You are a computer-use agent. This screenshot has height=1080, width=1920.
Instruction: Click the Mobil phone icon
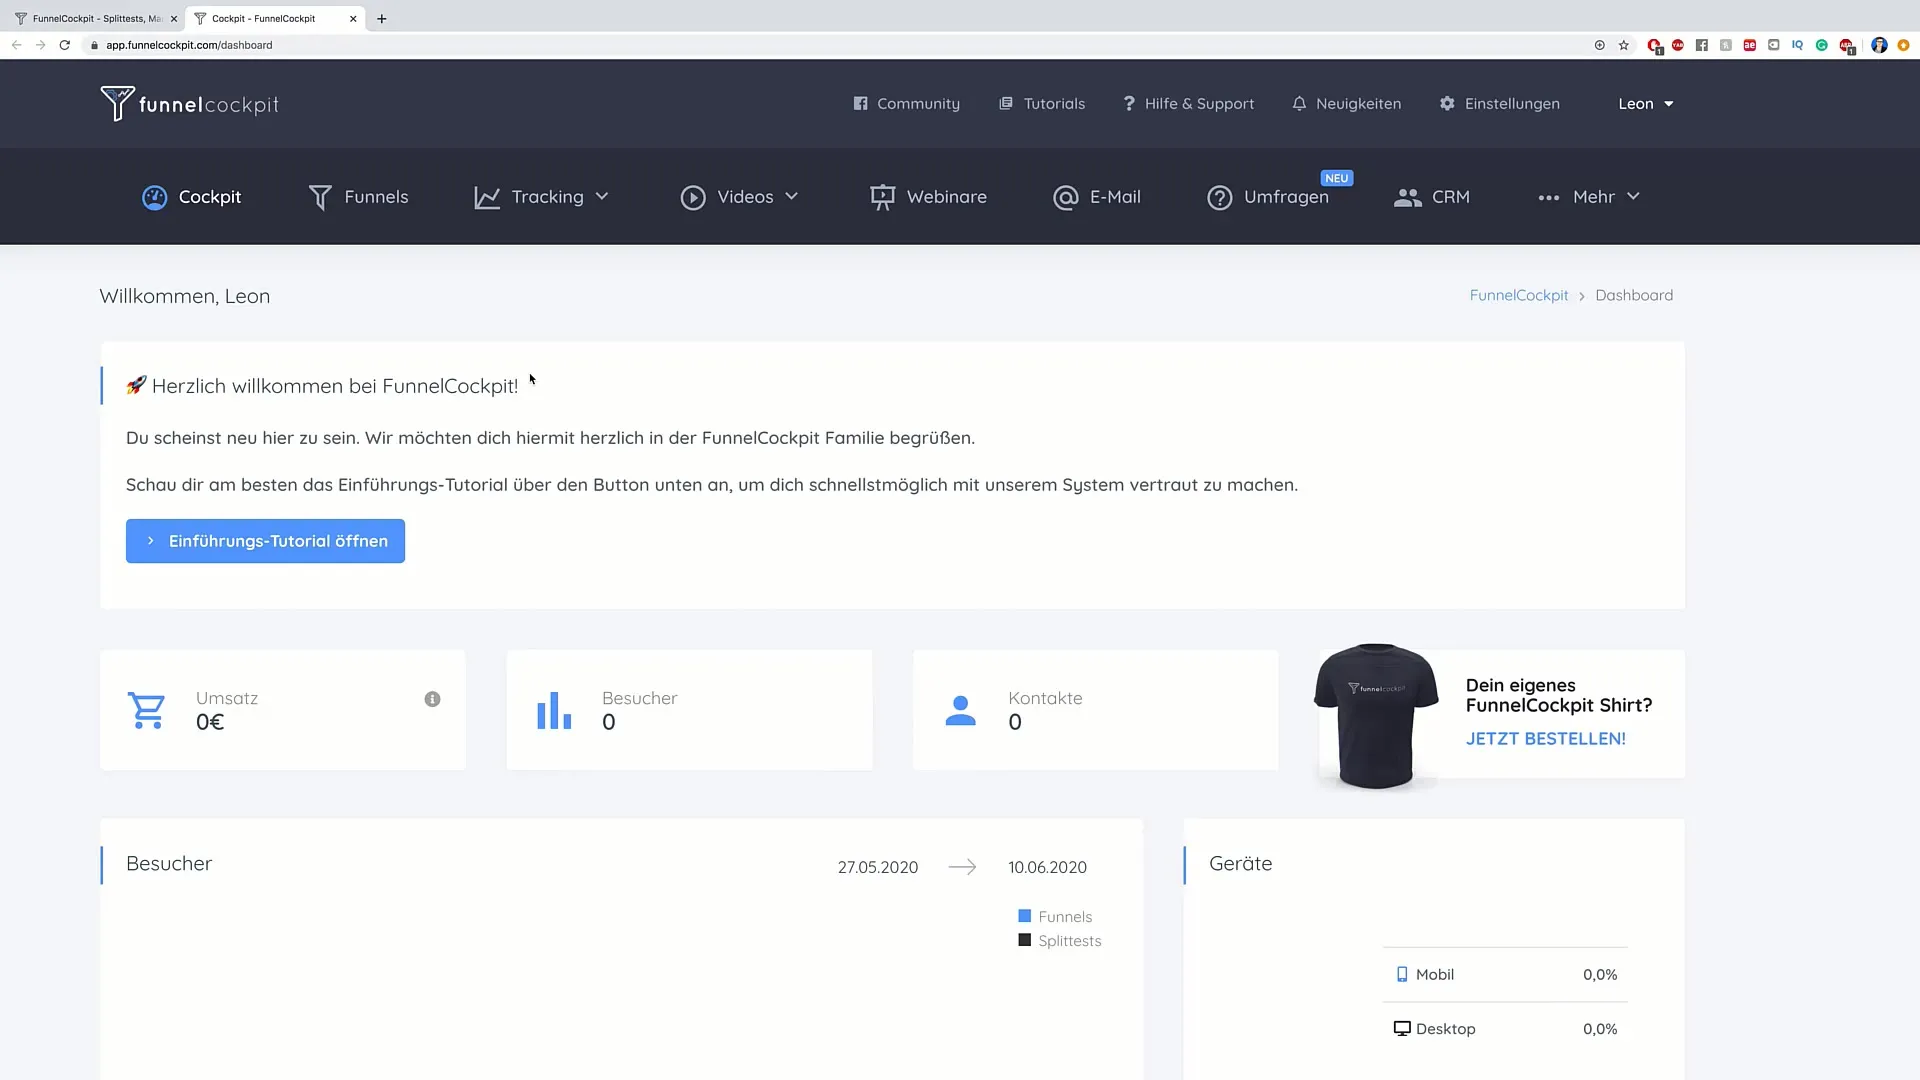click(1402, 974)
